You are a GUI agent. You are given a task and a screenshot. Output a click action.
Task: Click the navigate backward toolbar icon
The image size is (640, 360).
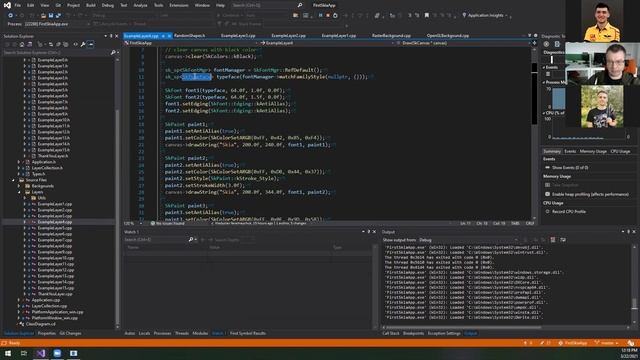tap(11, 16)
